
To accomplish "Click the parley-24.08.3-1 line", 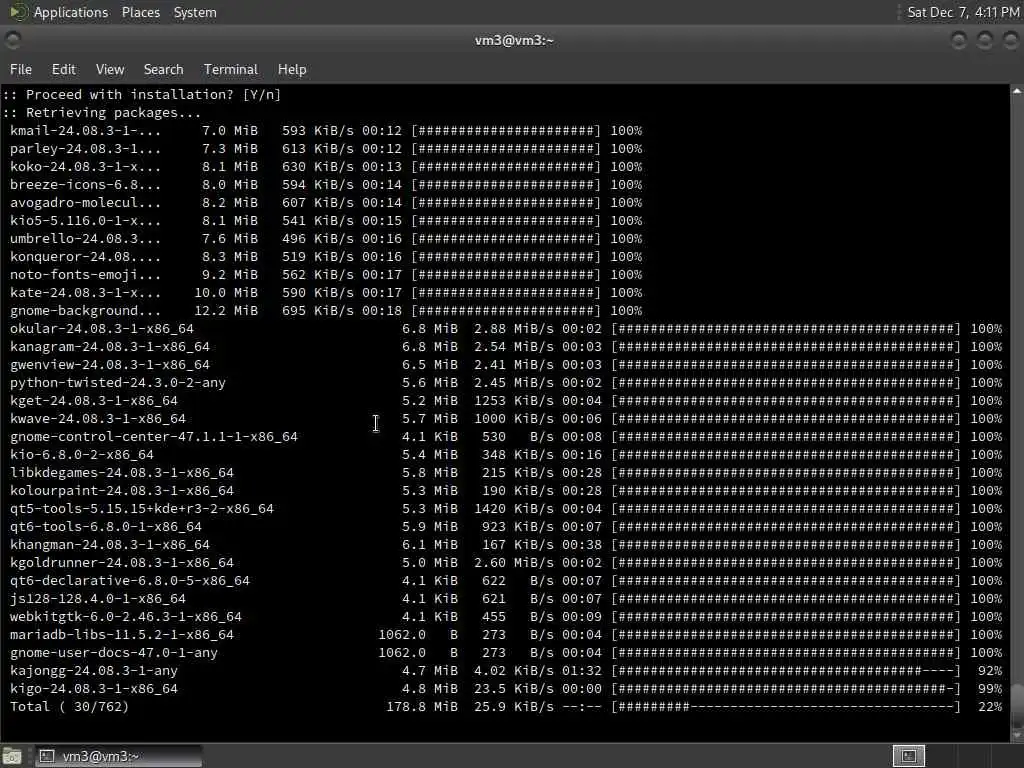I will [x=326, y=148].
